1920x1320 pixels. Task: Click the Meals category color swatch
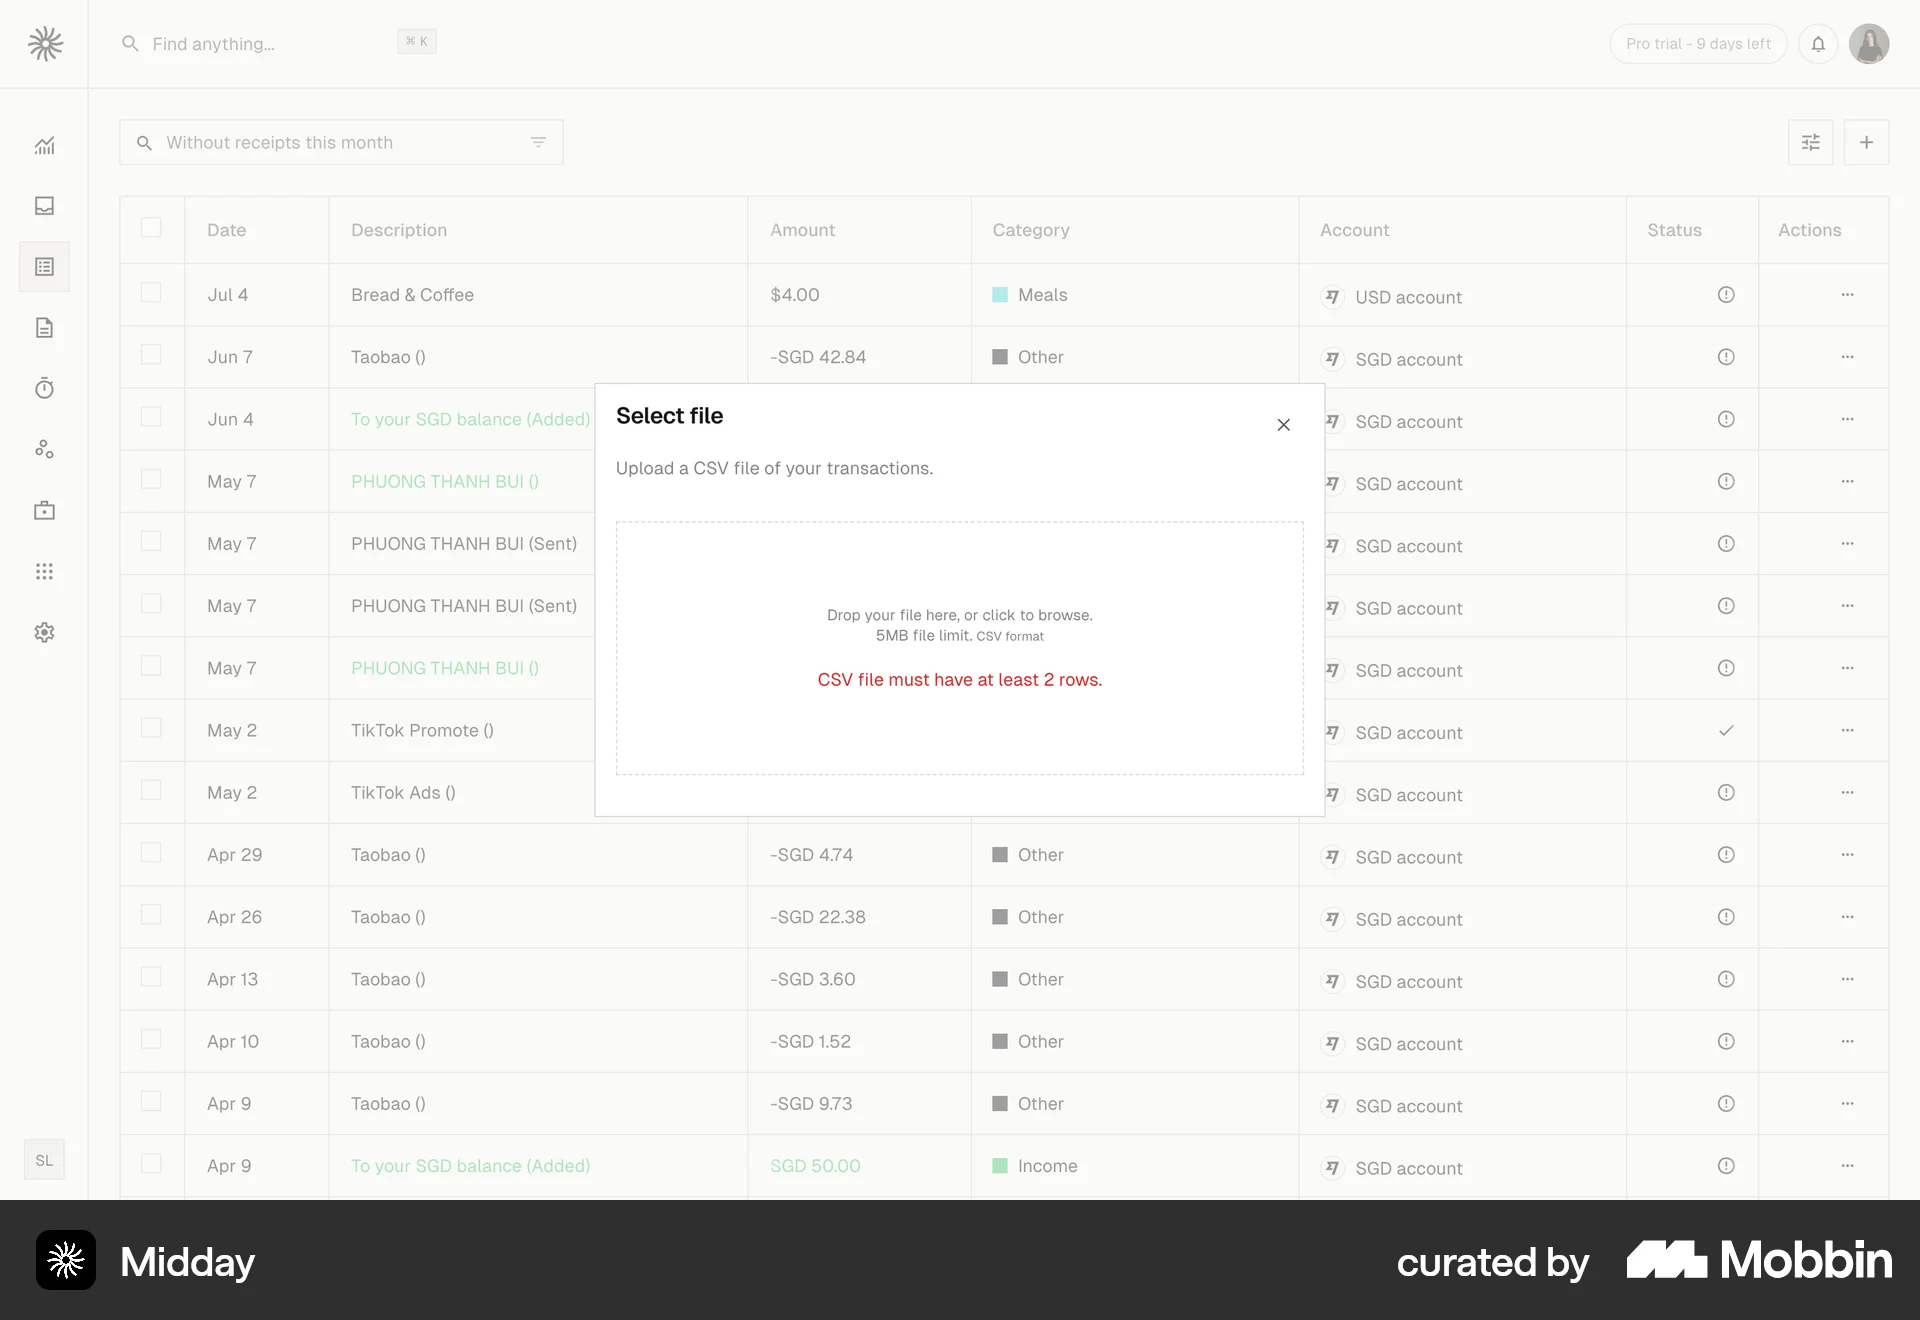point(1000,295)
